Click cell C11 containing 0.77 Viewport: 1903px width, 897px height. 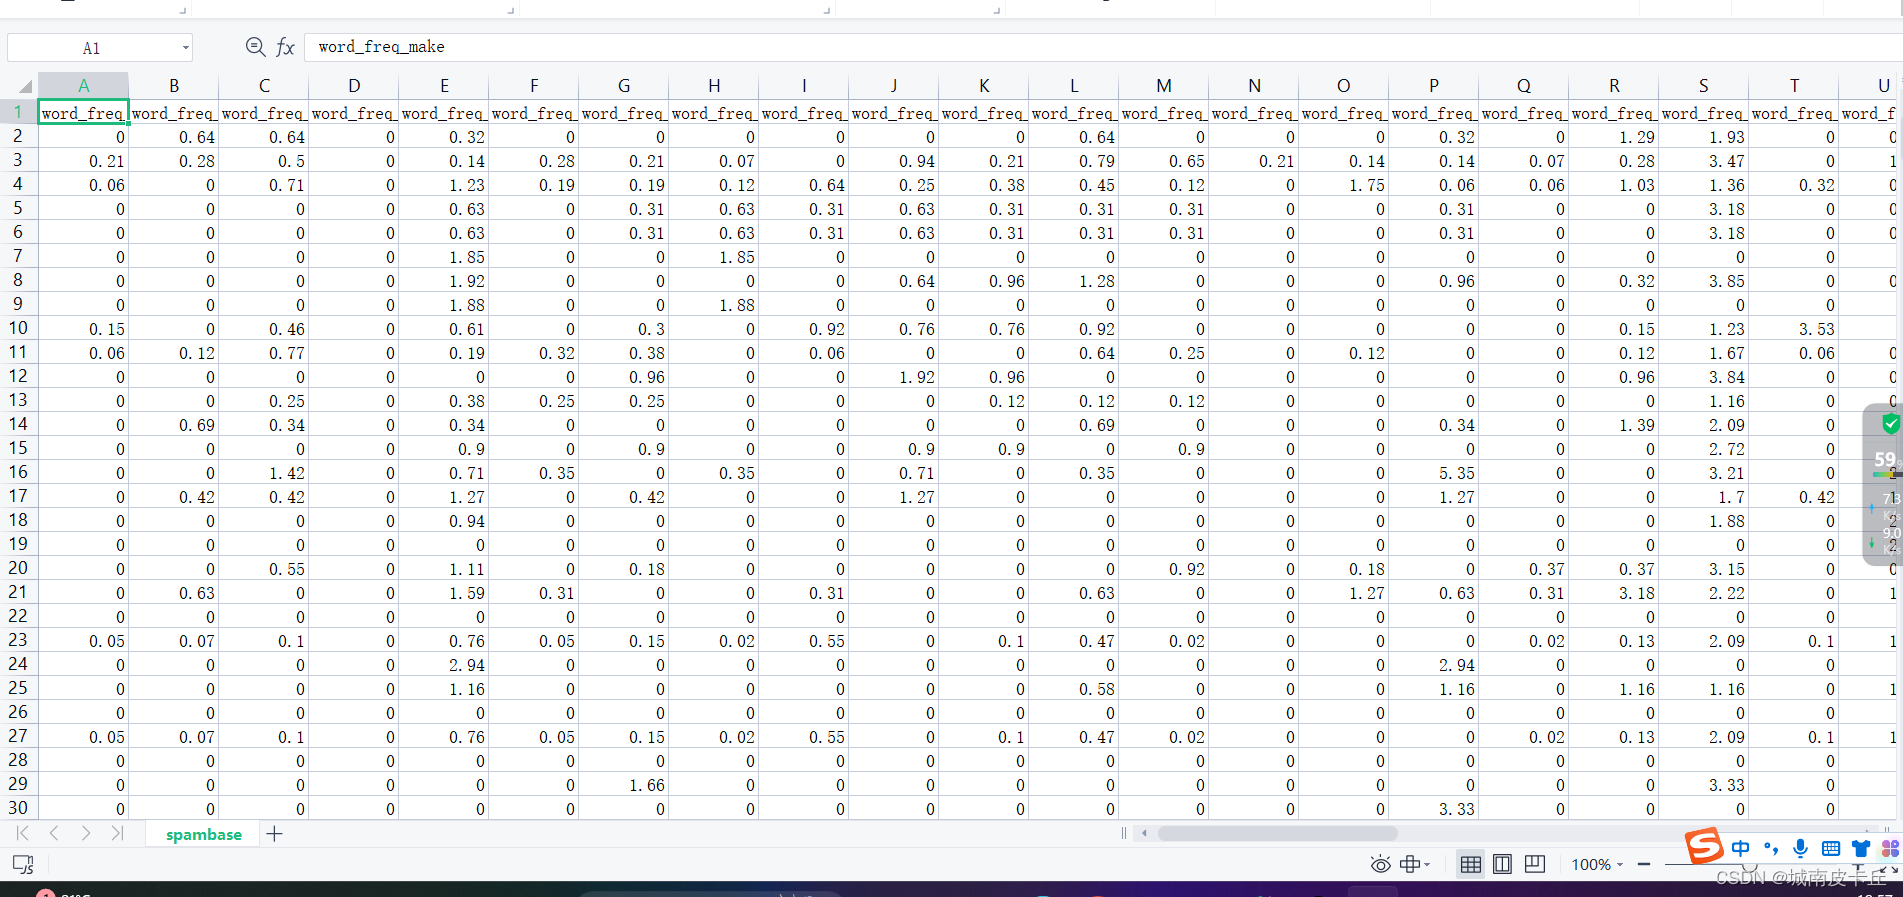click(x=264, y=353)
